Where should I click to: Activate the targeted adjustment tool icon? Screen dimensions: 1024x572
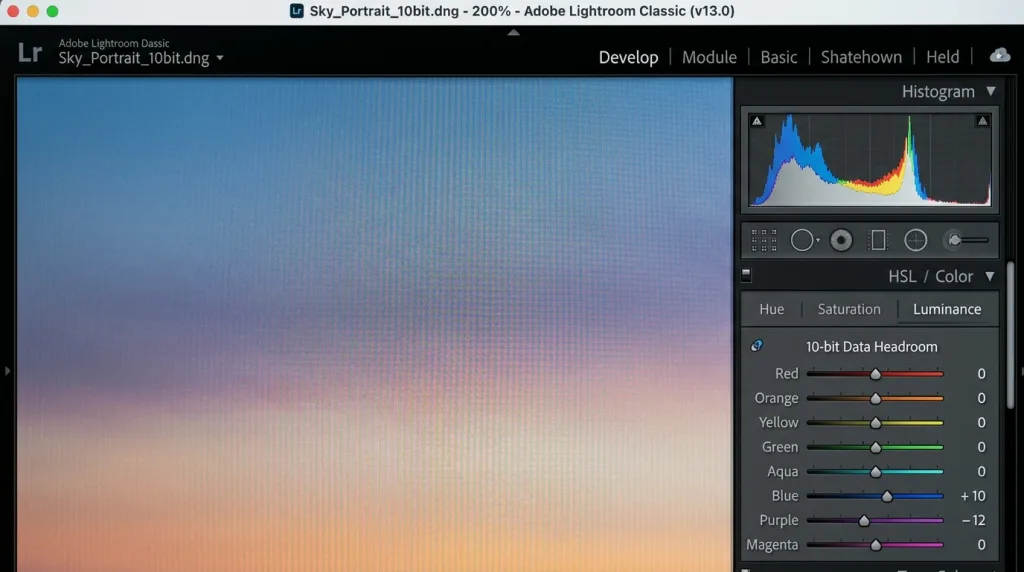[756, 346]
